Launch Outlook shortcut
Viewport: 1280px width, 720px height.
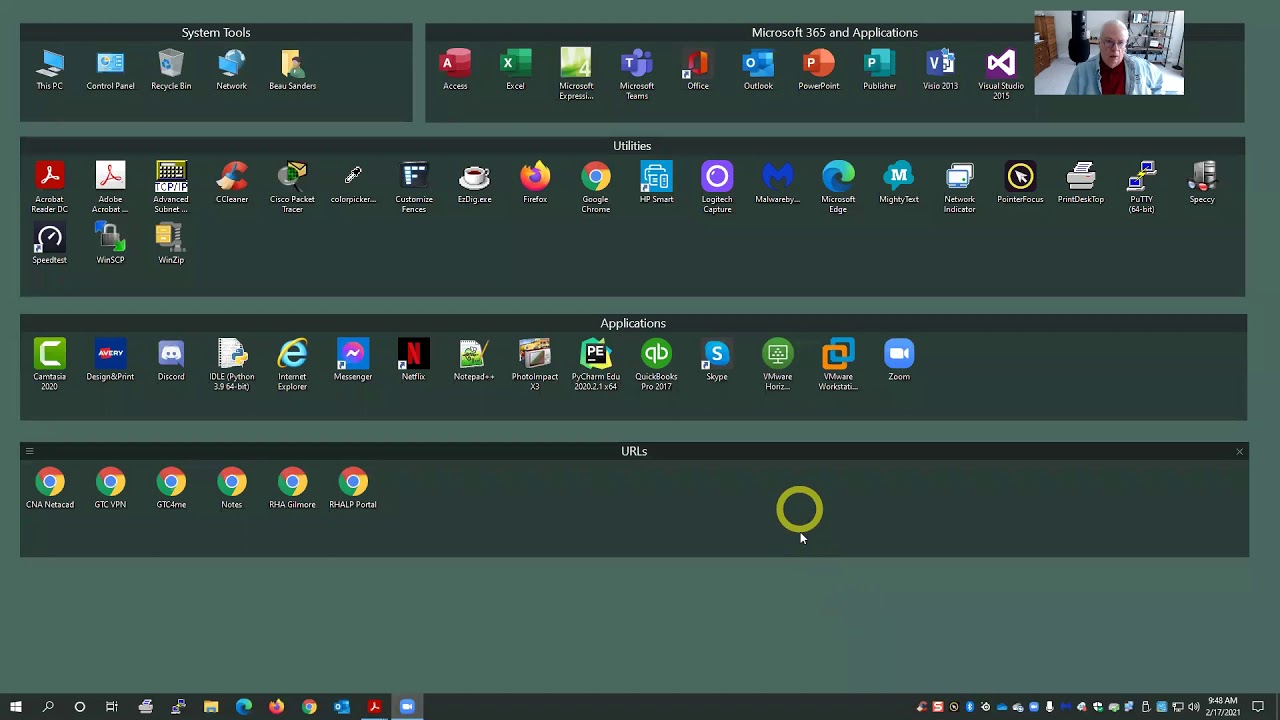[x=758, y=70]
